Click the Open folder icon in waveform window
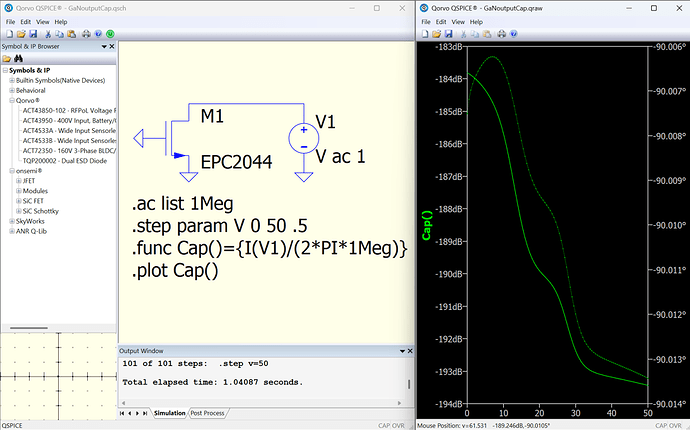 tap(437, 34)
